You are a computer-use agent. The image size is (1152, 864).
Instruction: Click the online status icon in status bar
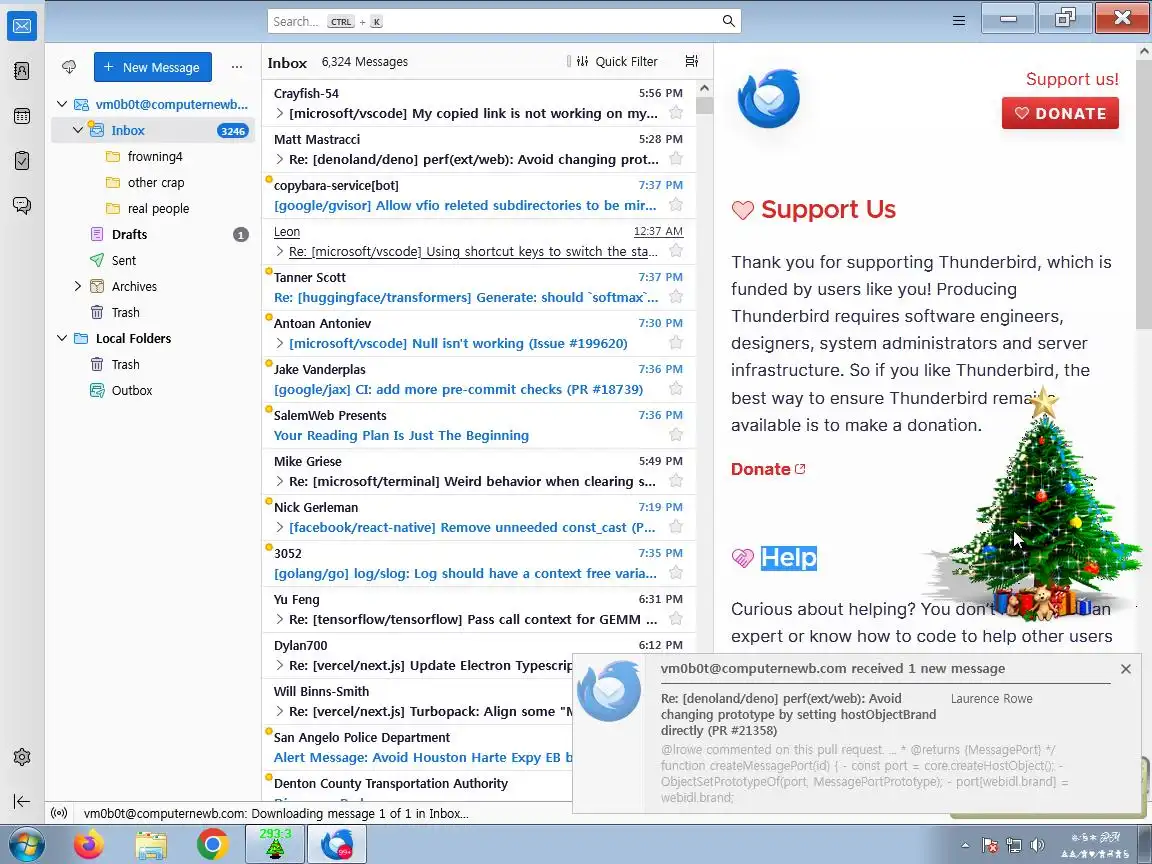tap(60, 813)
